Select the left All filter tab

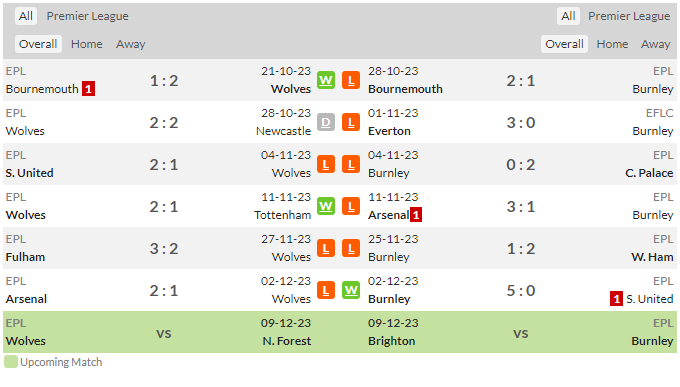(26, 16)
